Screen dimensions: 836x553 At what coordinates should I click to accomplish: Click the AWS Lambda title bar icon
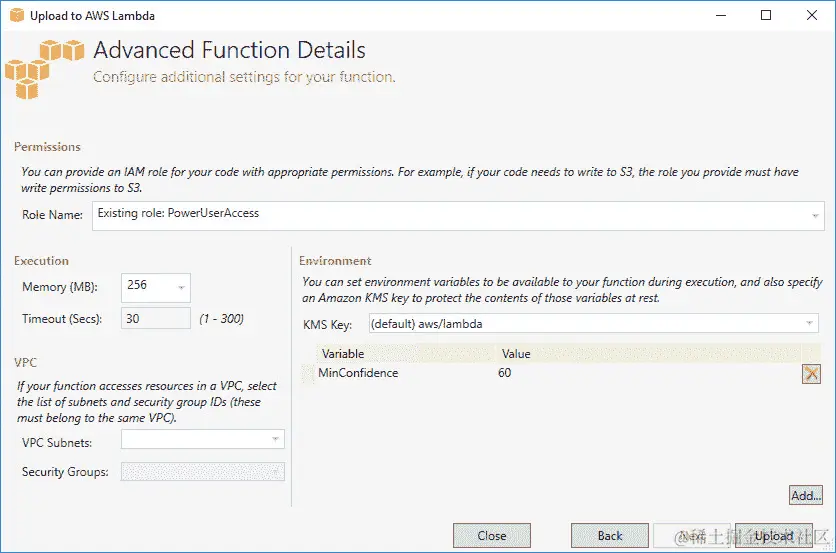click(17, 15)
